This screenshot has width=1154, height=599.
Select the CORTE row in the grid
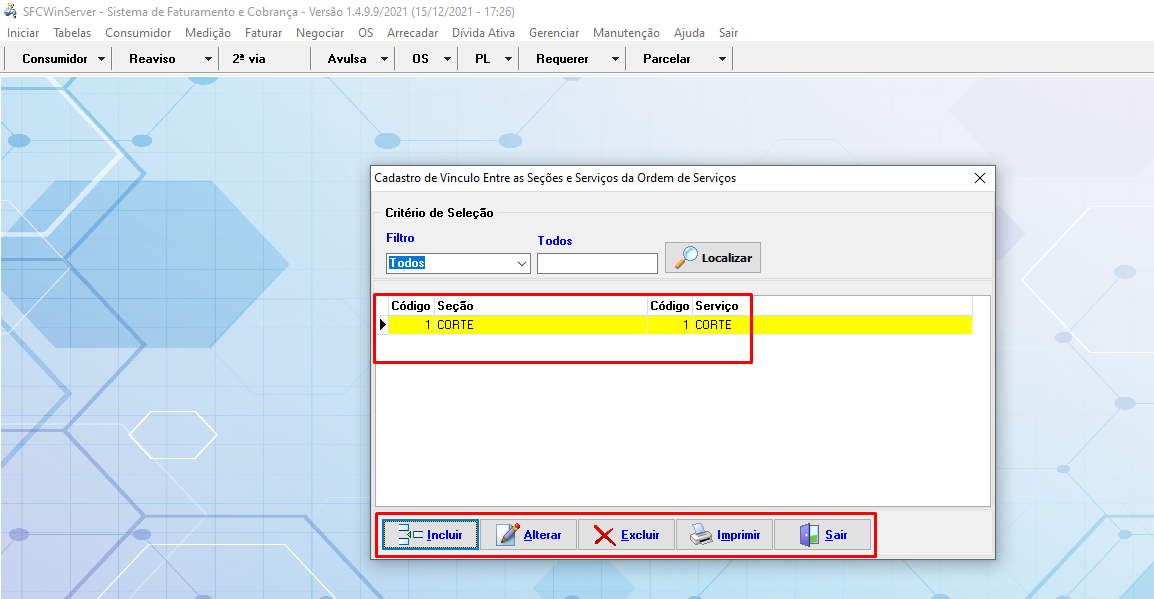540,325
